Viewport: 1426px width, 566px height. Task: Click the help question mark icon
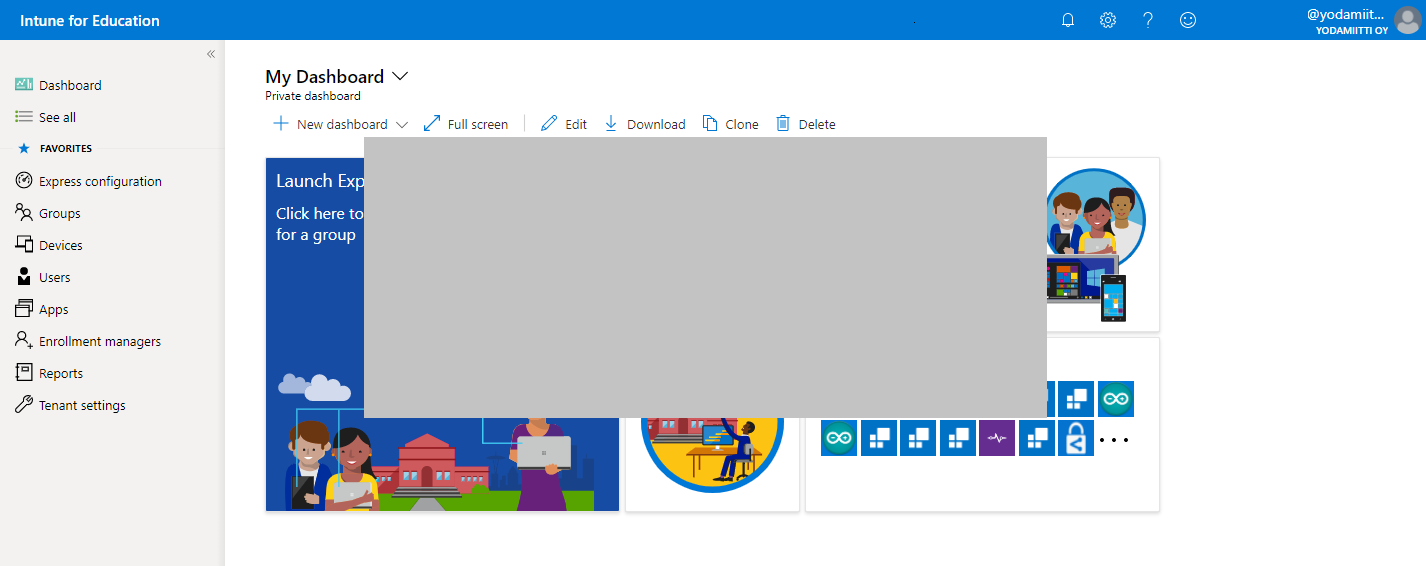click(1148, 20)
